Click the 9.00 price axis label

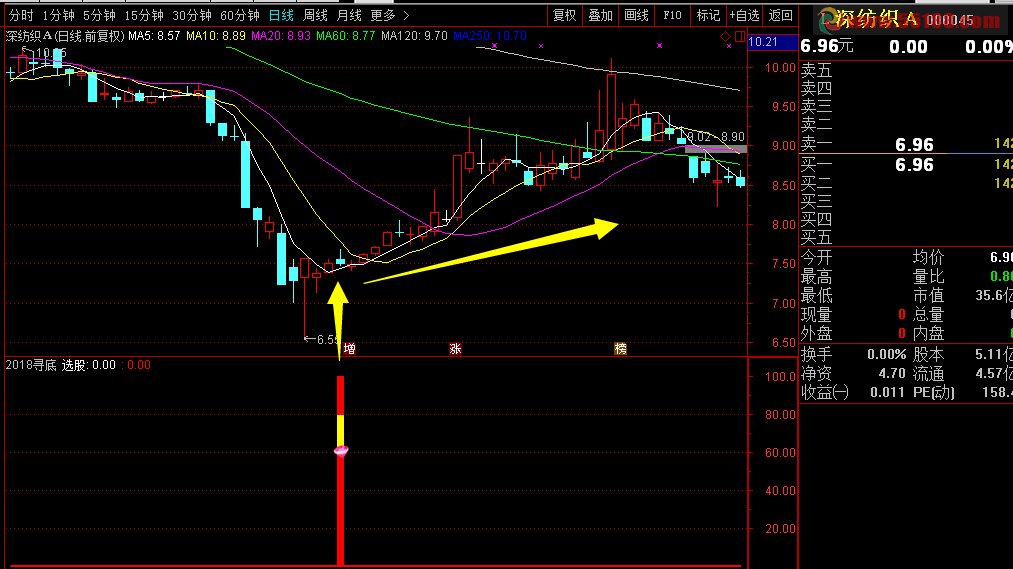click(x=784, y=146)
